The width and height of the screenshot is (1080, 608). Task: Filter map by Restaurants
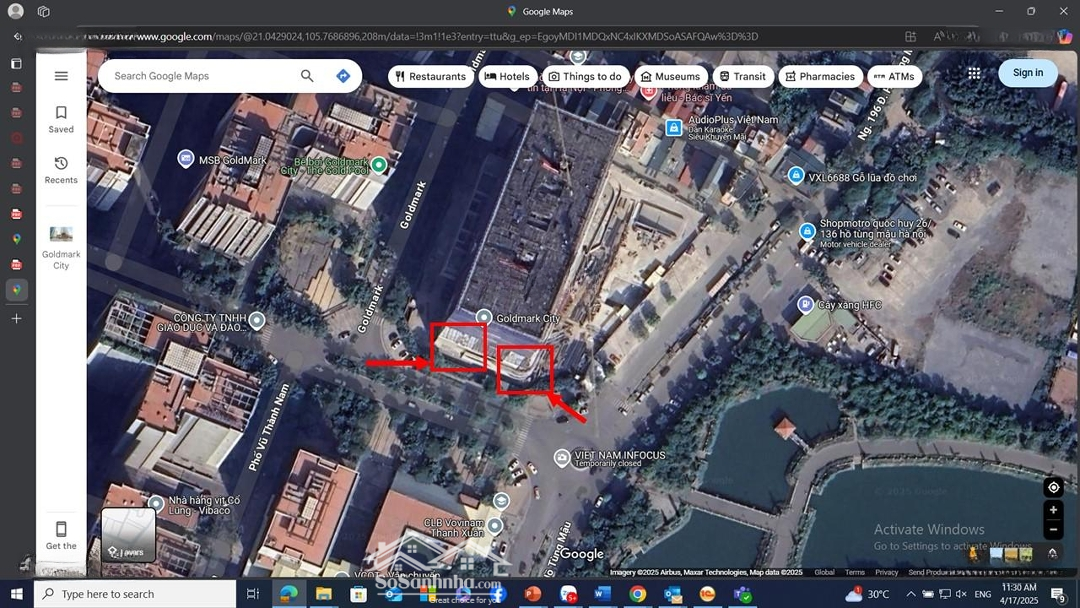[430, 76]
